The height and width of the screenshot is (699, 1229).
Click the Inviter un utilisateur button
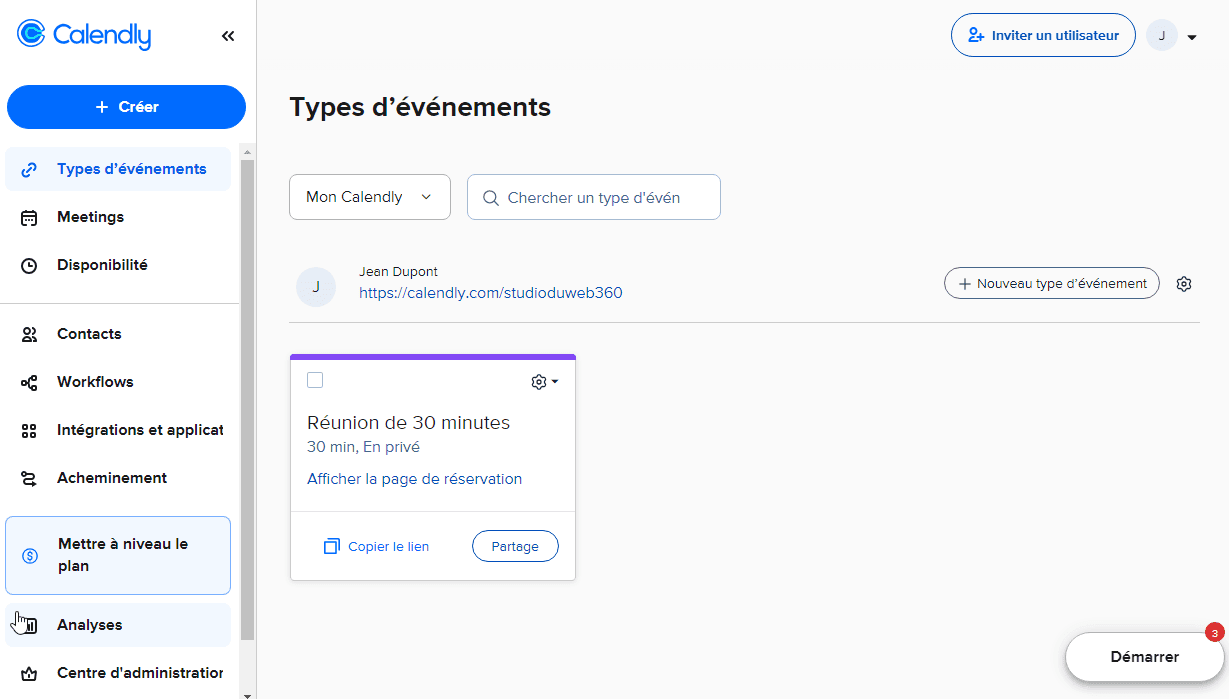[1043, 34]
